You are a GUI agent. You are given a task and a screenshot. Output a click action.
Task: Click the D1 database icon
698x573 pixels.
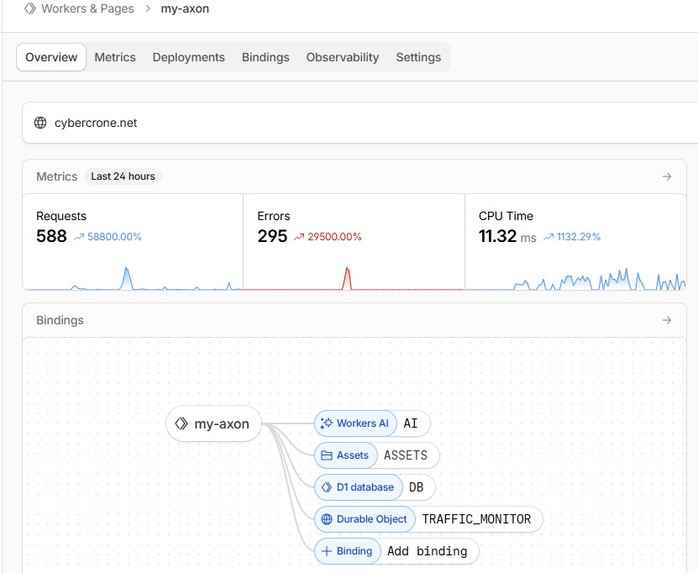[327, 488]
